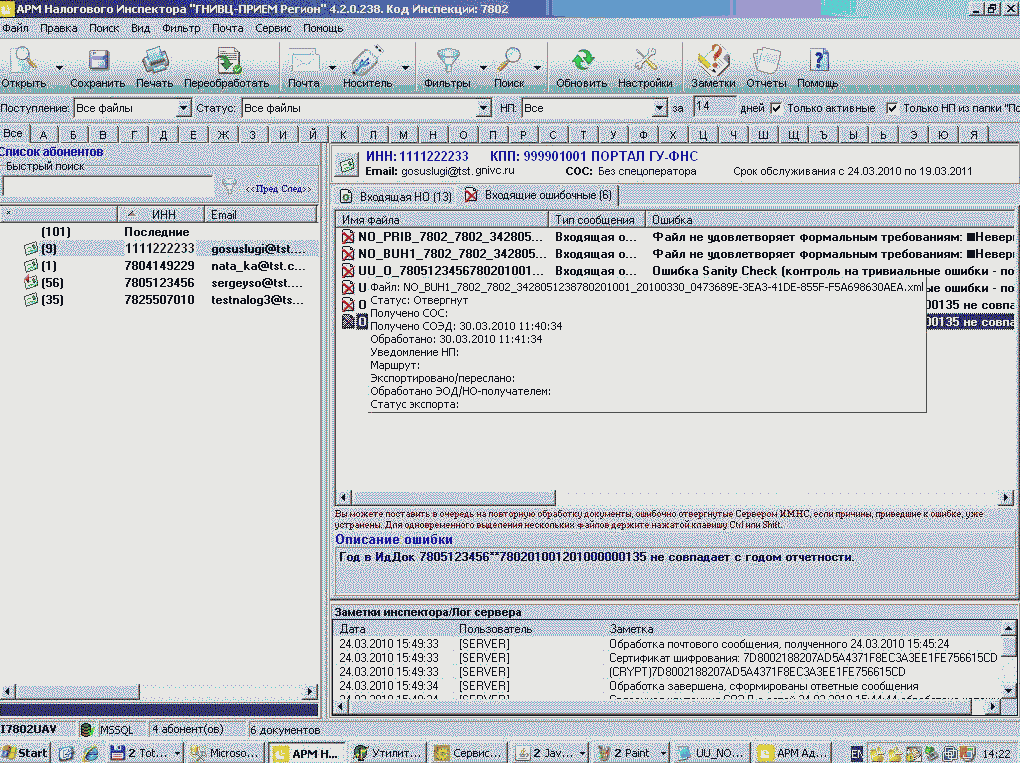Click the Быстрый поиск input field

tap(108, 186)
